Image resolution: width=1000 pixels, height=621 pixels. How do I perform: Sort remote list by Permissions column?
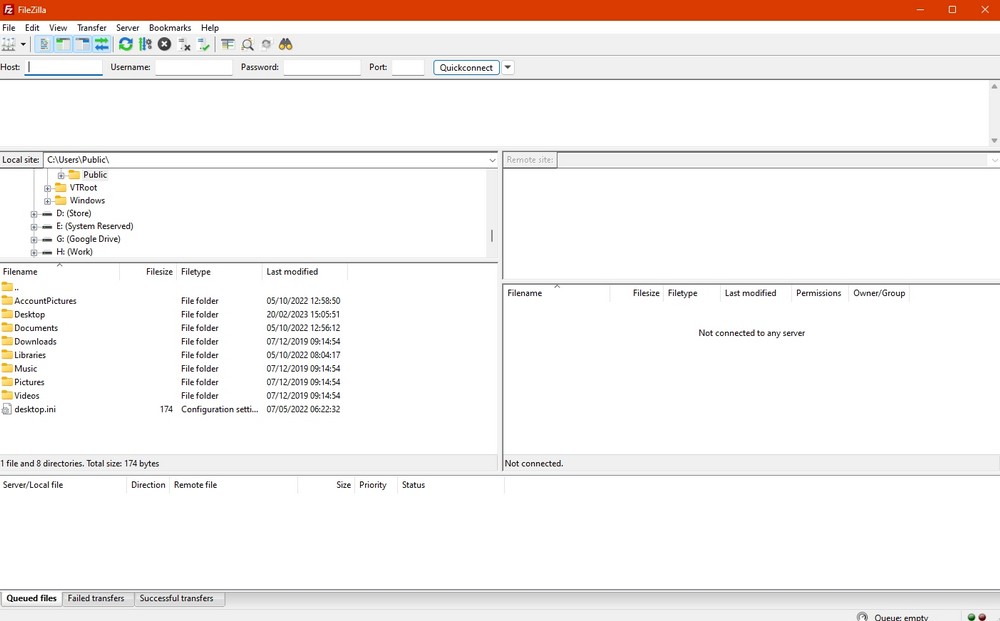(819, 293)
